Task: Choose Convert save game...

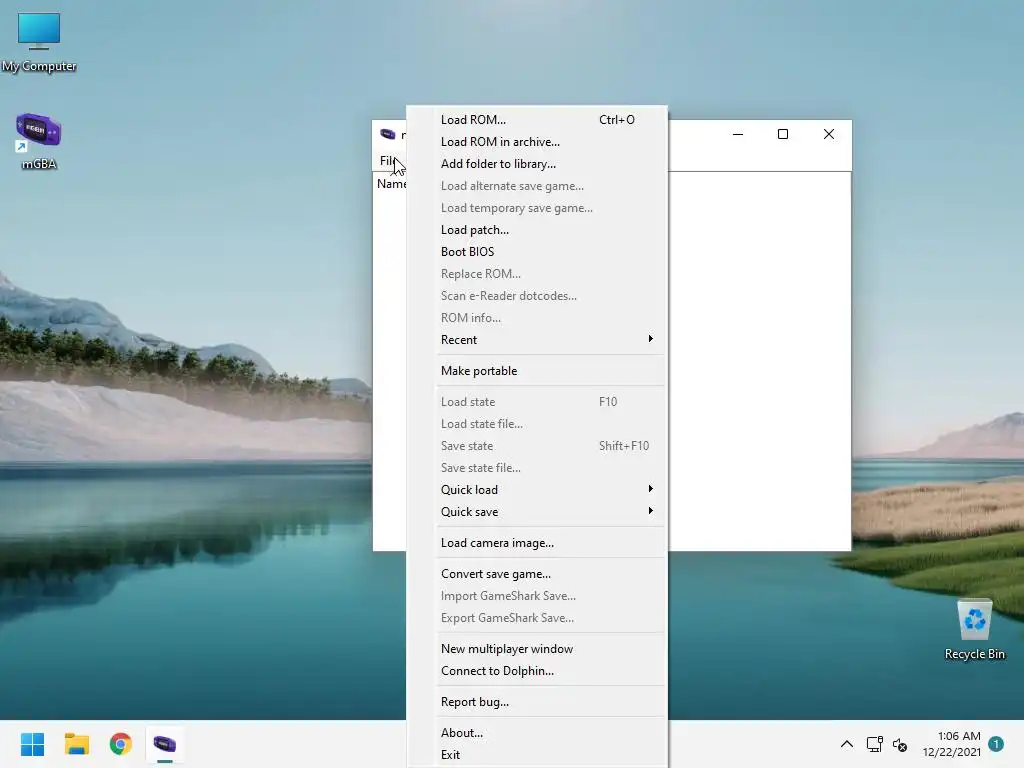Action: click(537, 574)
